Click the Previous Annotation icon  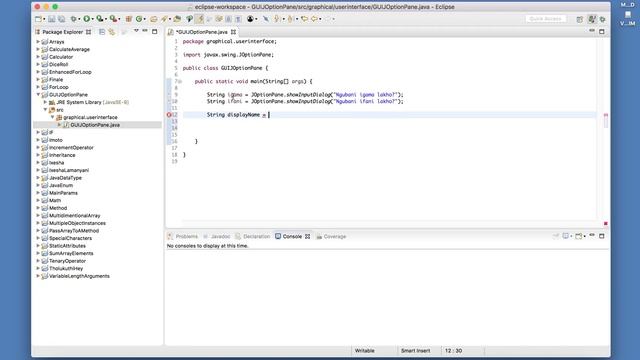point(290,19)
